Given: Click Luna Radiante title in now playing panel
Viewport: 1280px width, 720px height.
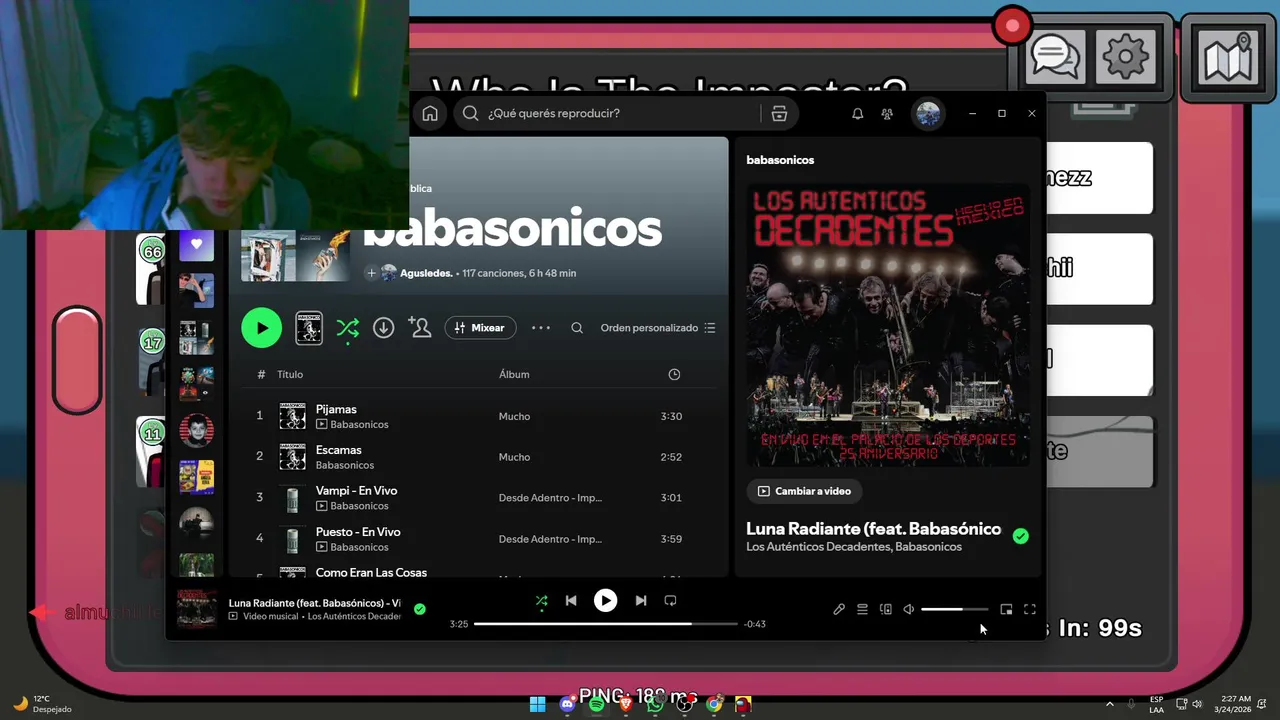Looking at the screenshot, I should click(874, 528).
